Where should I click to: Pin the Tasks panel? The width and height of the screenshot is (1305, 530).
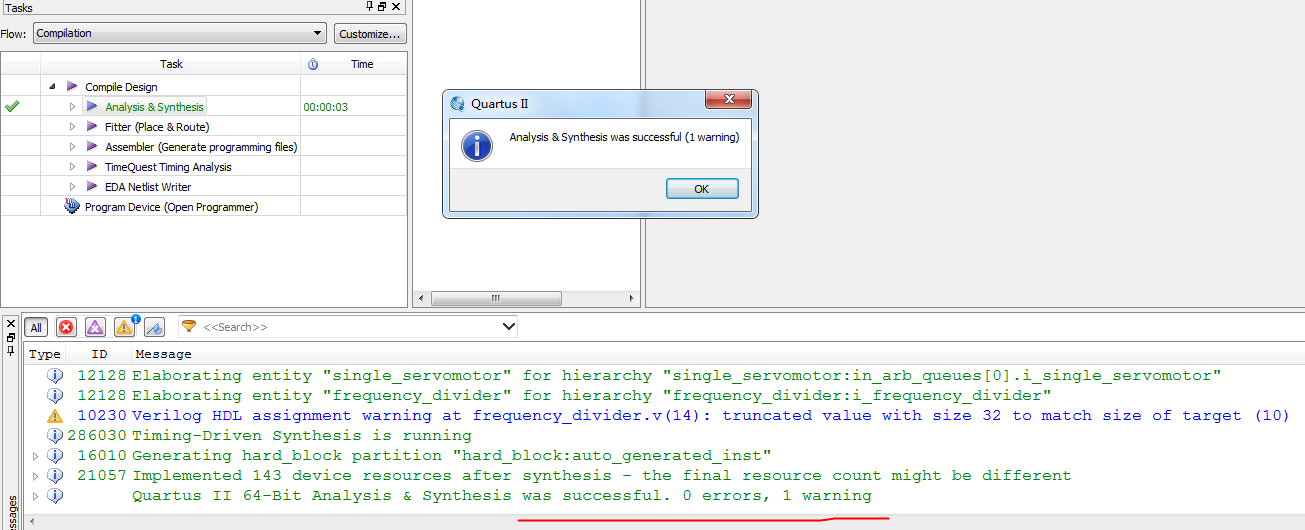(369, 6)
